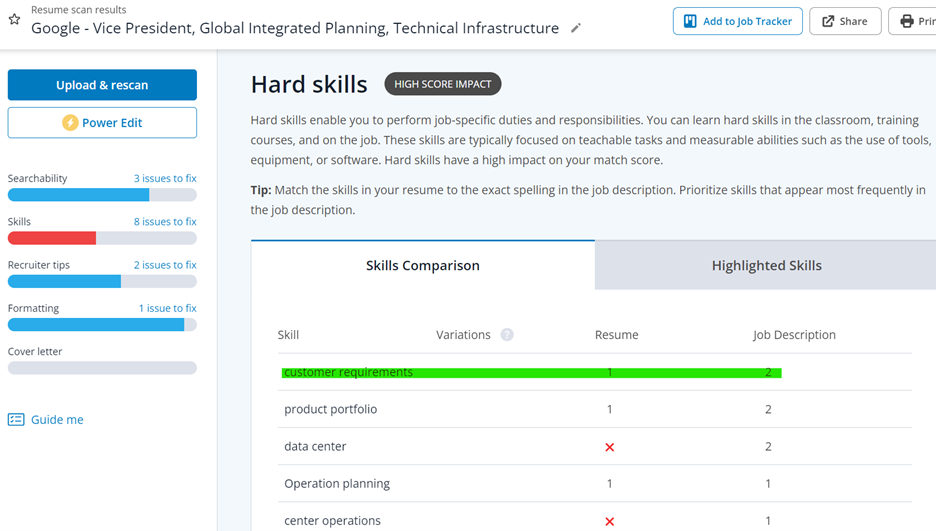Click the Searchability progress bar
This screenshot has height=531, width=936.
click(x=102, y=195)
